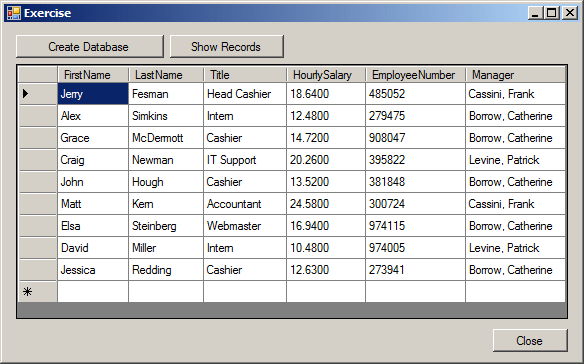Select the Jerry first name cell
The width and height of the screenshot is (584, 364).
click(93, 94)
